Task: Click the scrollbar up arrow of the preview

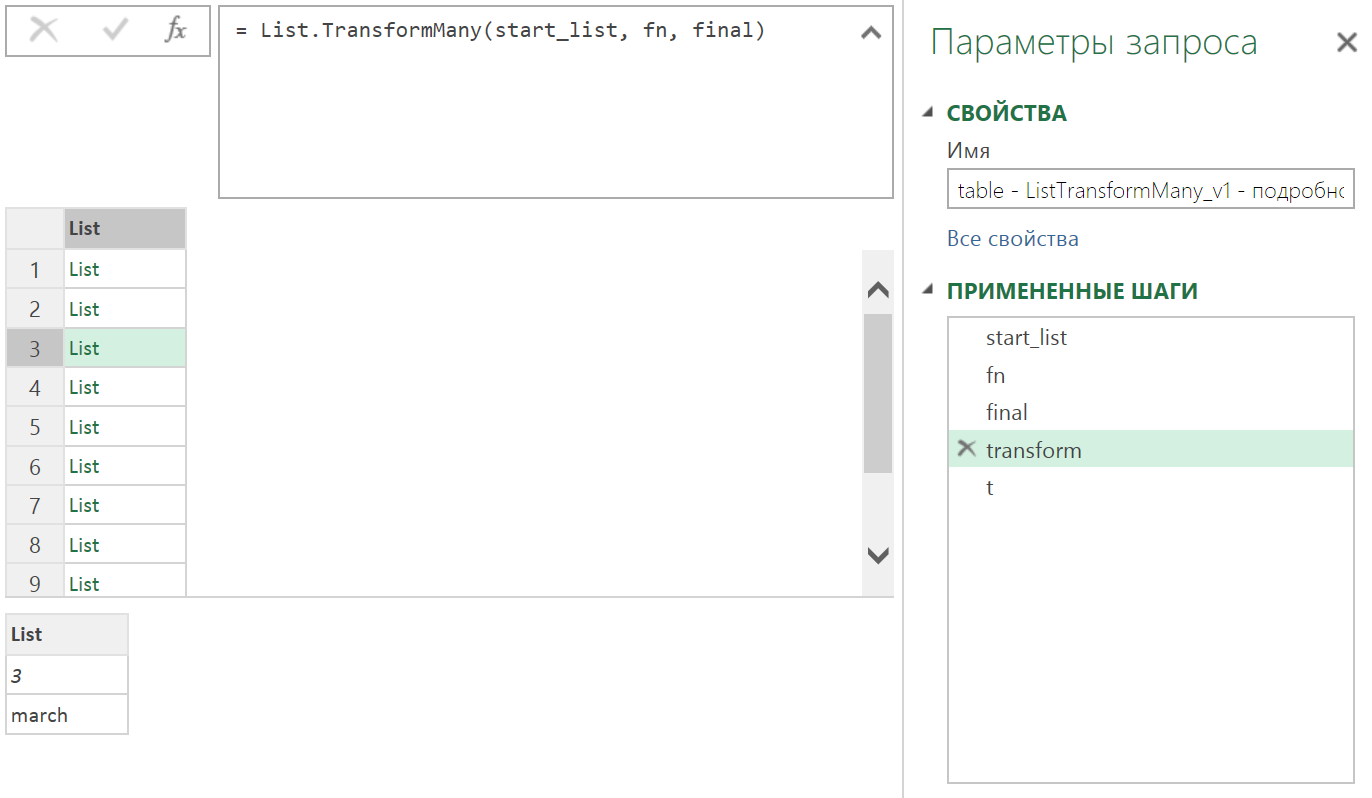Action: tap(877, 290)
